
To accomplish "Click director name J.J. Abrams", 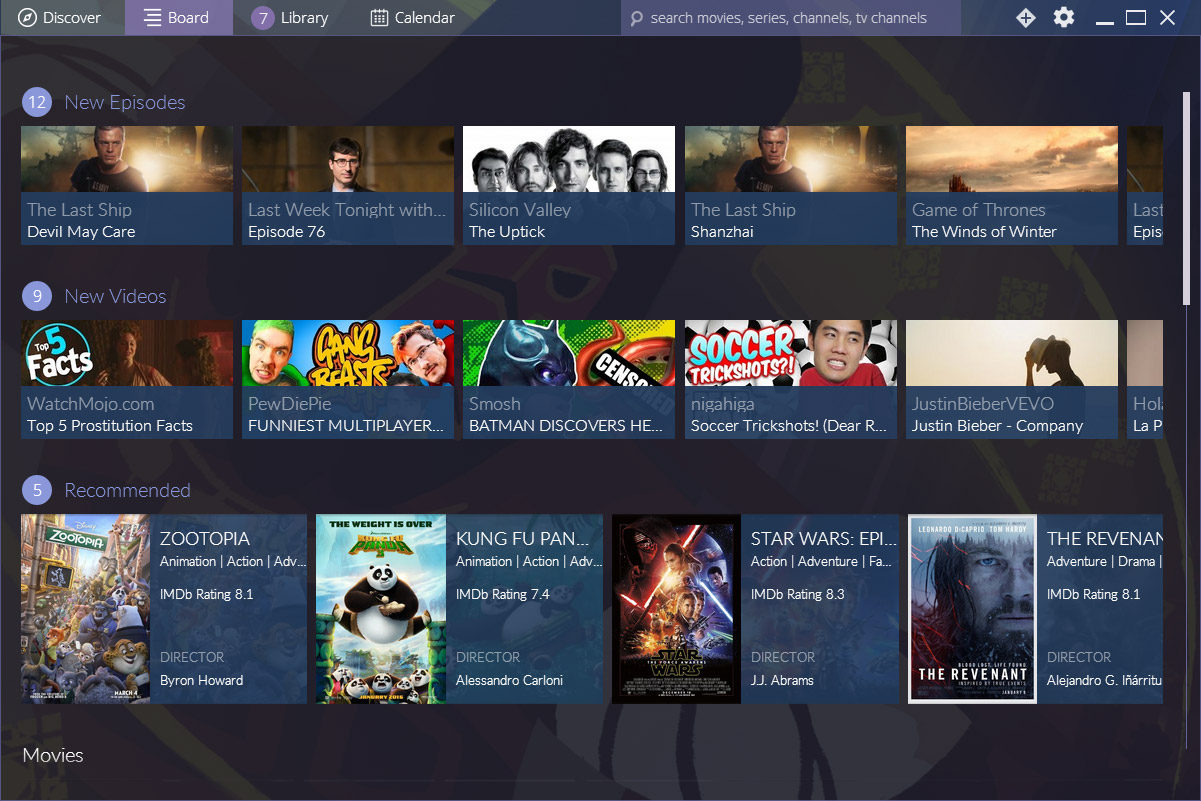I will click(x=782, y=680).
